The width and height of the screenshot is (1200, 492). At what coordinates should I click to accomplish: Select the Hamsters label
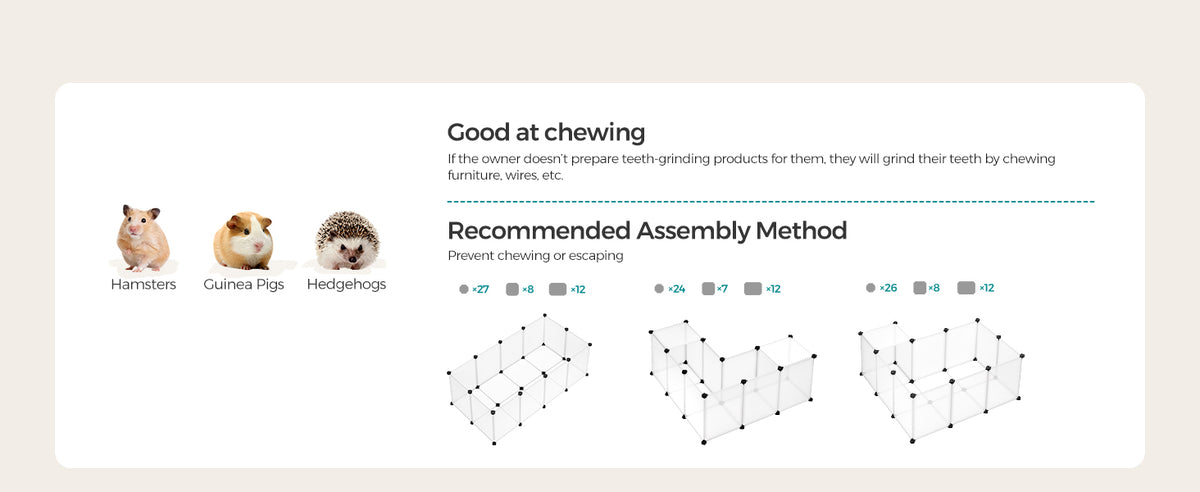[x=143, y=285]
